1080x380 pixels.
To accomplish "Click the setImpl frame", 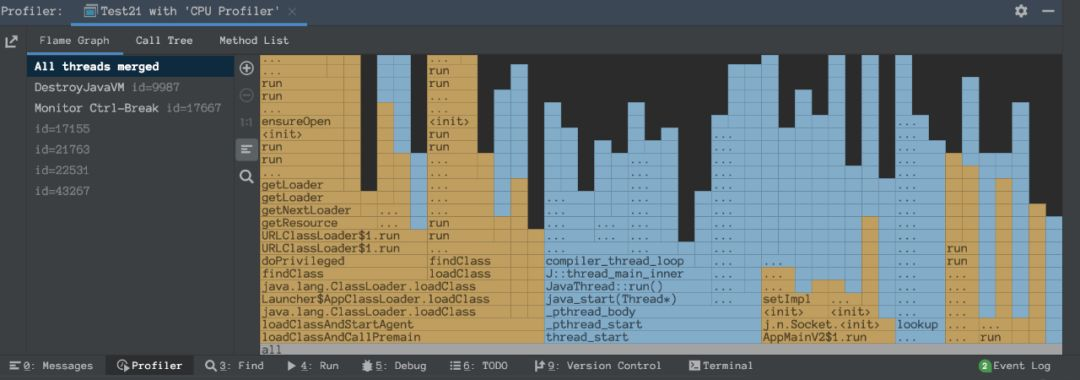I will pos(795,299).
